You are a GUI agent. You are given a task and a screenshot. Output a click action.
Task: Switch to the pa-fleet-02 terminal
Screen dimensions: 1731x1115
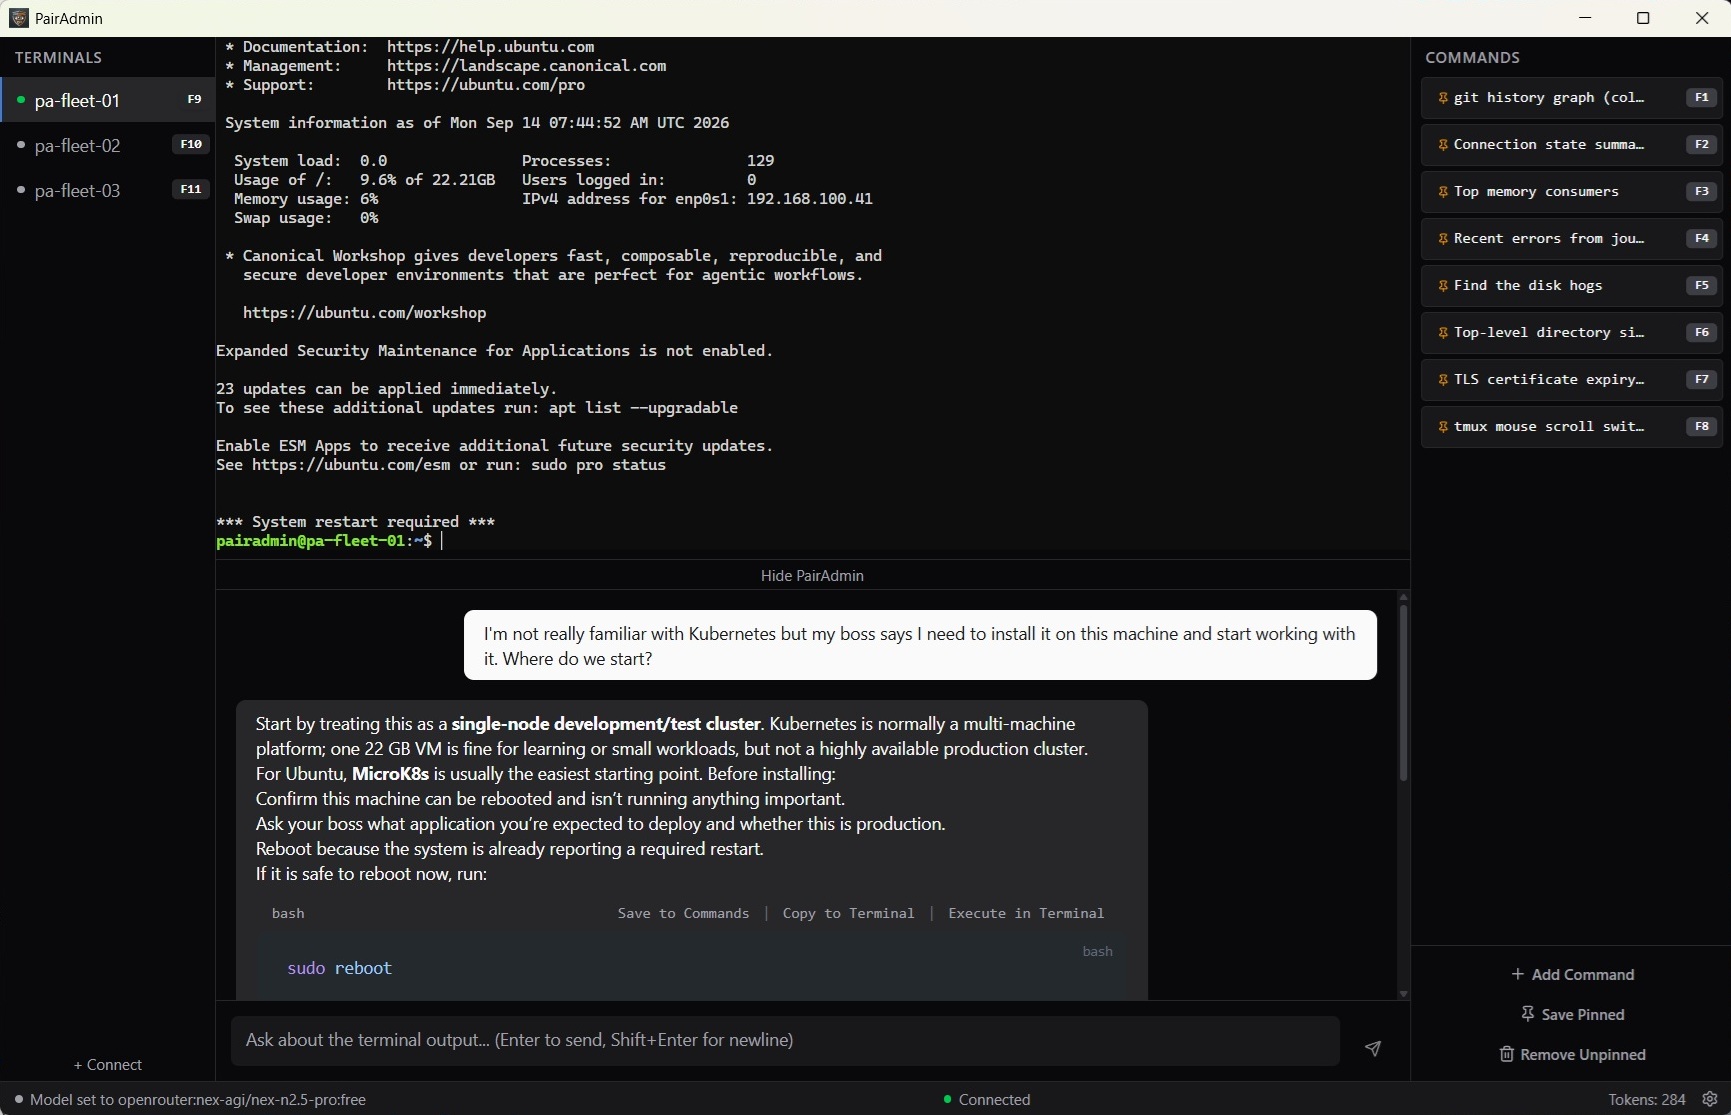coord(108,145)
